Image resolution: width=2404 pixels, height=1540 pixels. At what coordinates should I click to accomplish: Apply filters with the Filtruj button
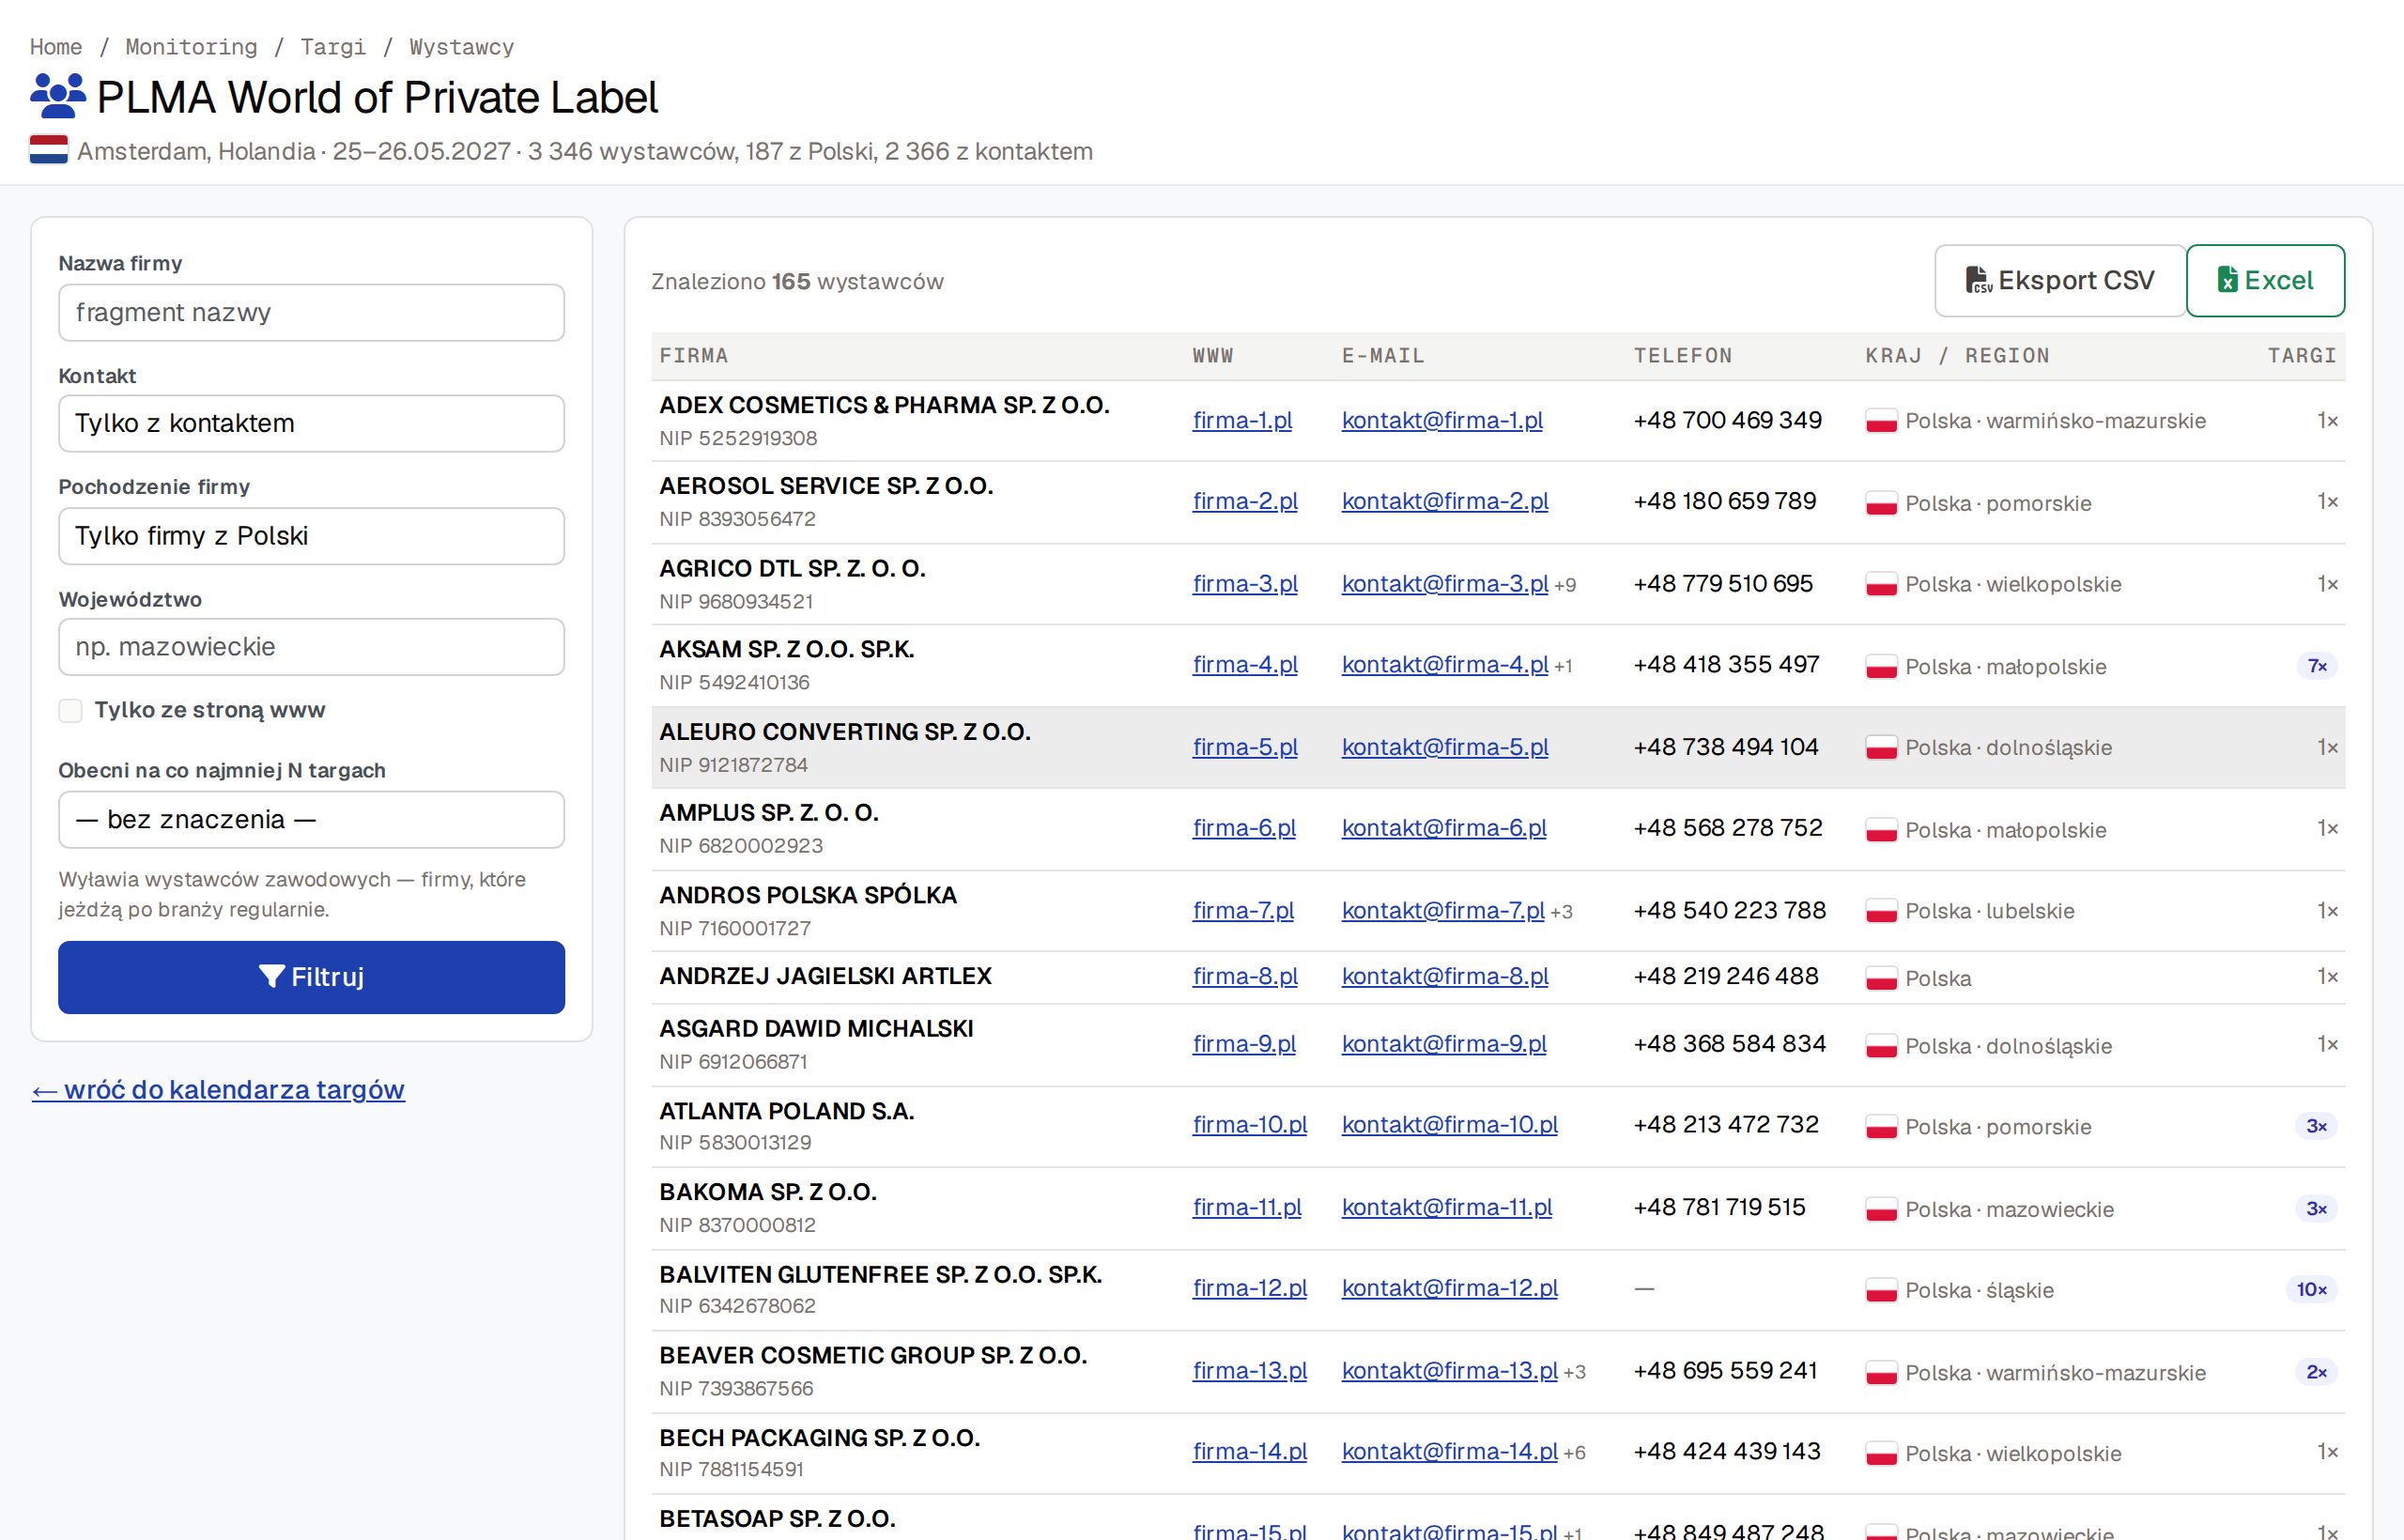point(311,977)
